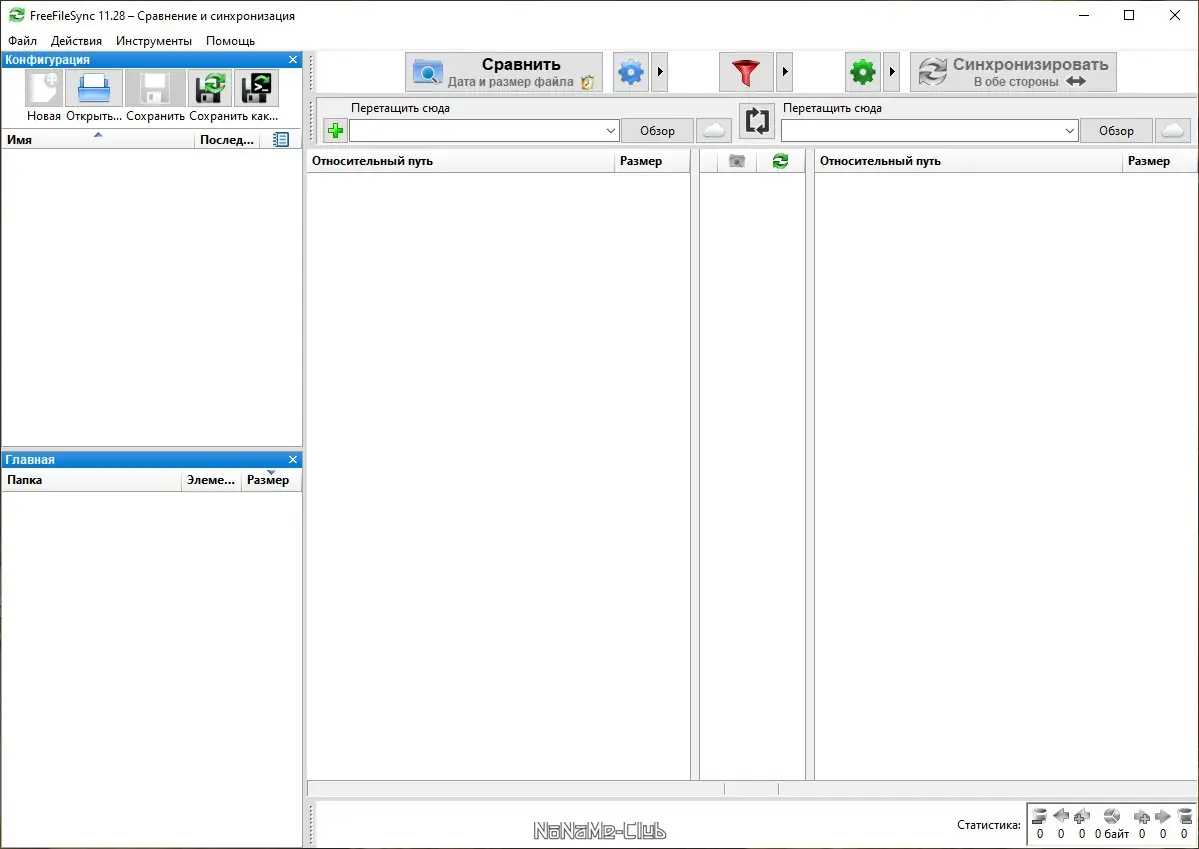The width and height of the screenshot is (1199, 849).
Task: Expand filter settings arrow dropdown
Action: point(785,72)
